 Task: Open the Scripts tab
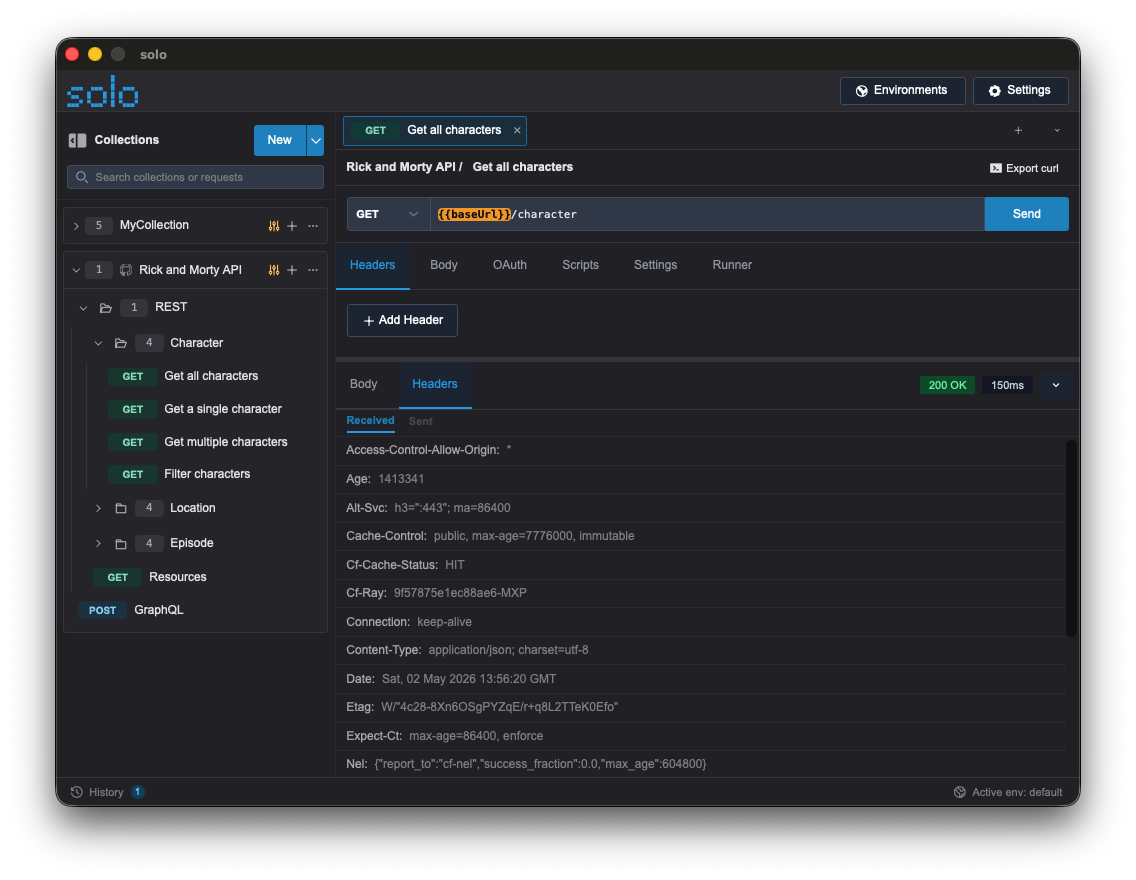pos(580,265)
